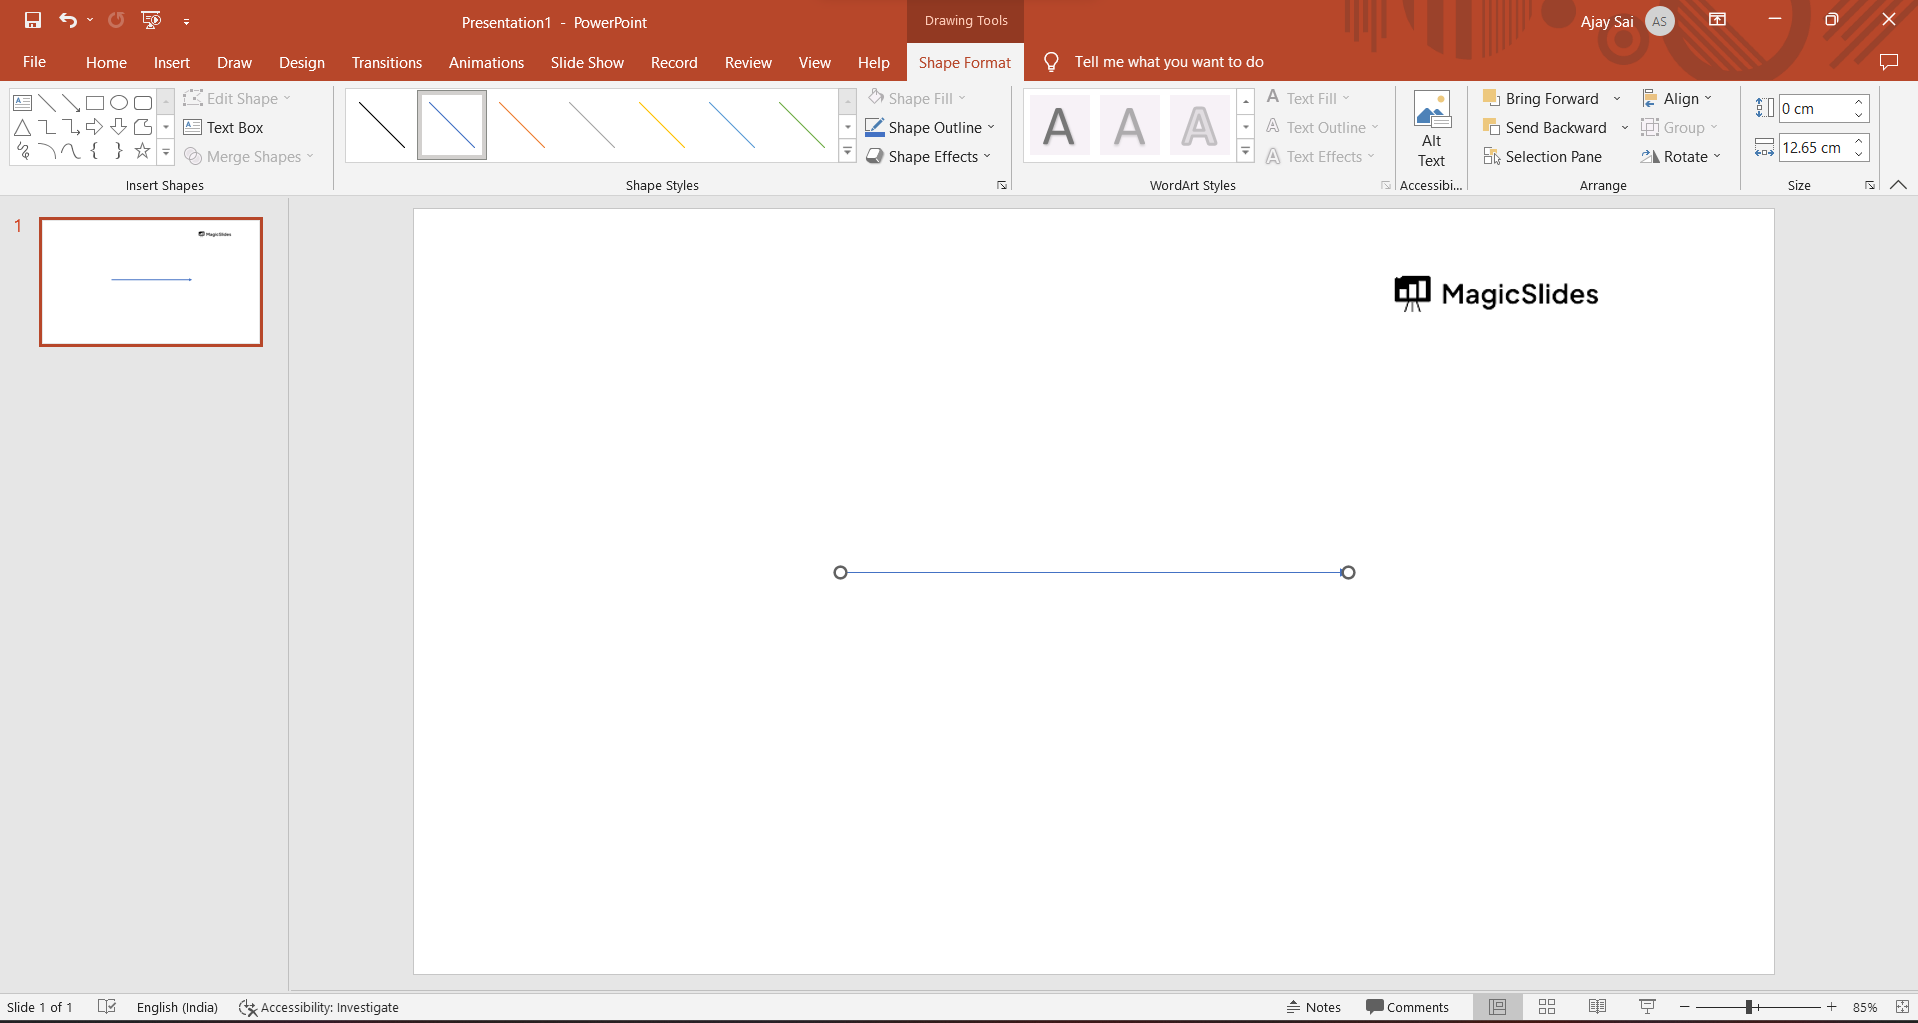Open Reading View from the status bar
The height and width of the screenshot is (1023, 1918).
pos(1597,1007)
